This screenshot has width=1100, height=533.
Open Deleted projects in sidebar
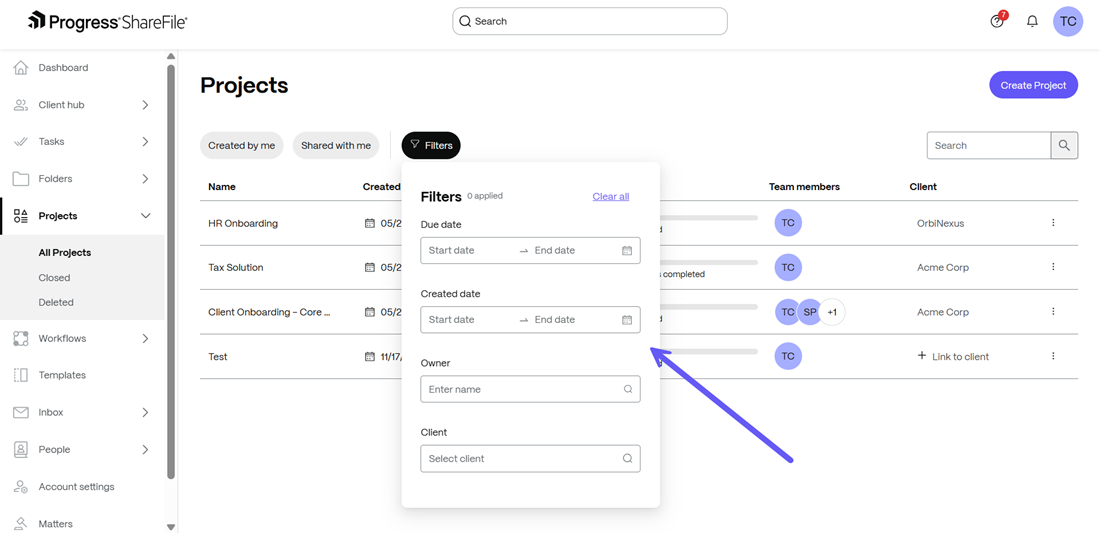tap(56, 302)
